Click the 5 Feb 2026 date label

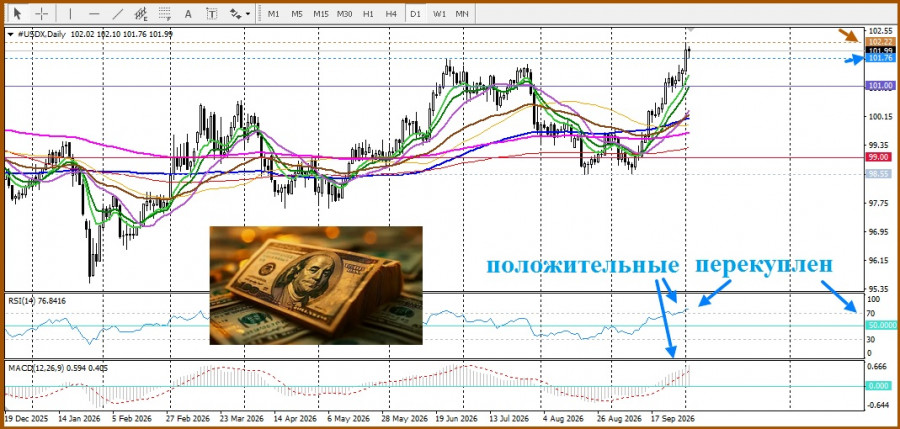133,419
